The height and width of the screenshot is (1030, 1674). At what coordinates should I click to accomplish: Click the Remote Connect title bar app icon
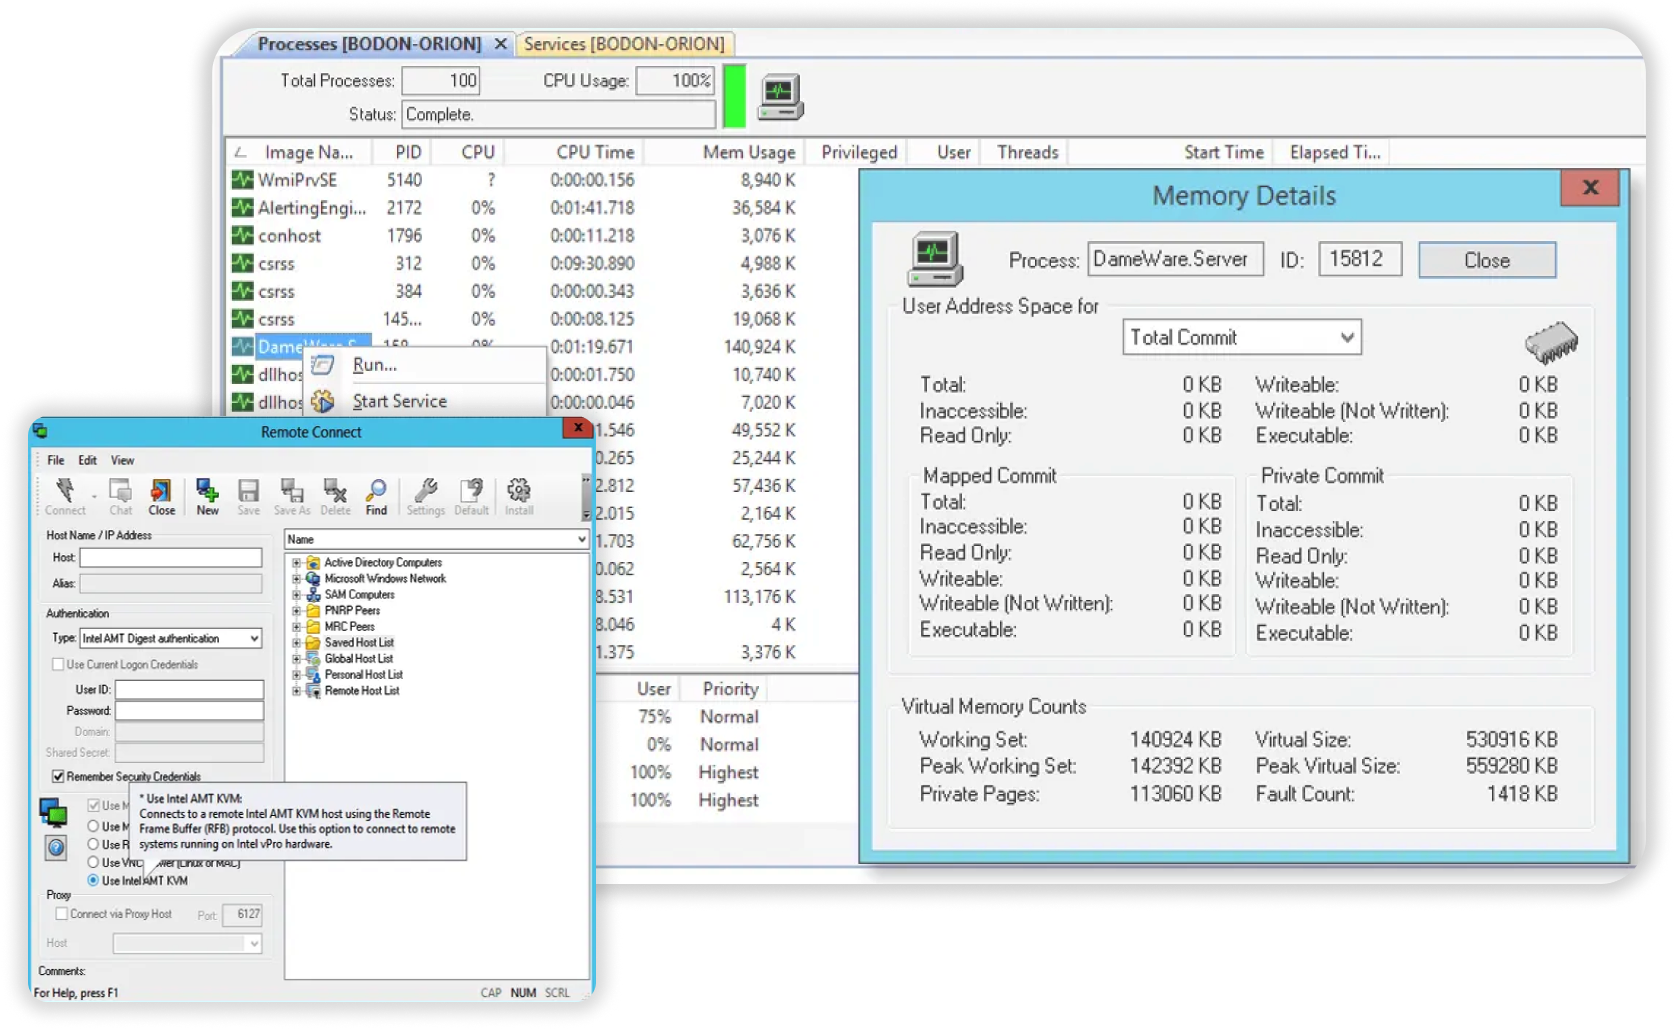pyautogui.click(x=40, y=431)
